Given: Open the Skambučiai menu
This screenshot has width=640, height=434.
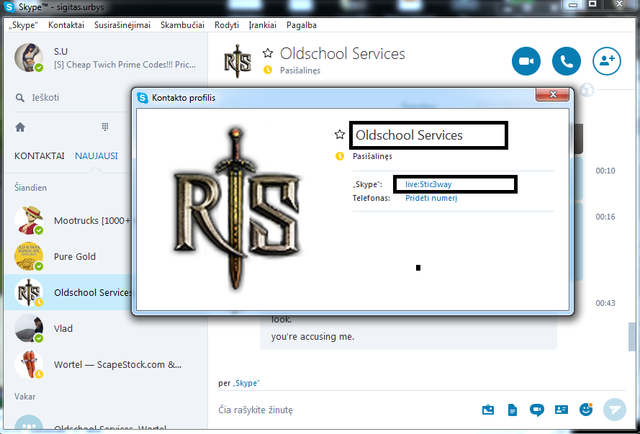Looking at the screenshot, I should tap(182, 25).
